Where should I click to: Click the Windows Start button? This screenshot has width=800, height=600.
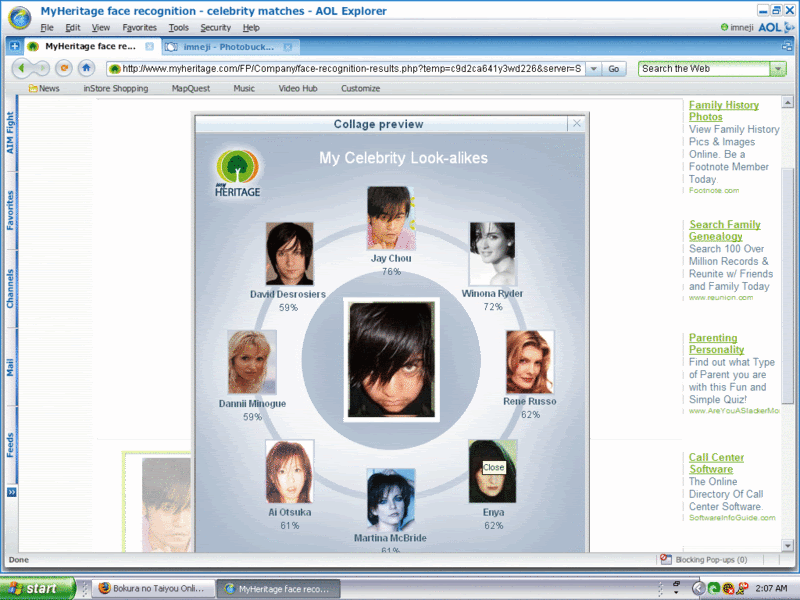37,589
